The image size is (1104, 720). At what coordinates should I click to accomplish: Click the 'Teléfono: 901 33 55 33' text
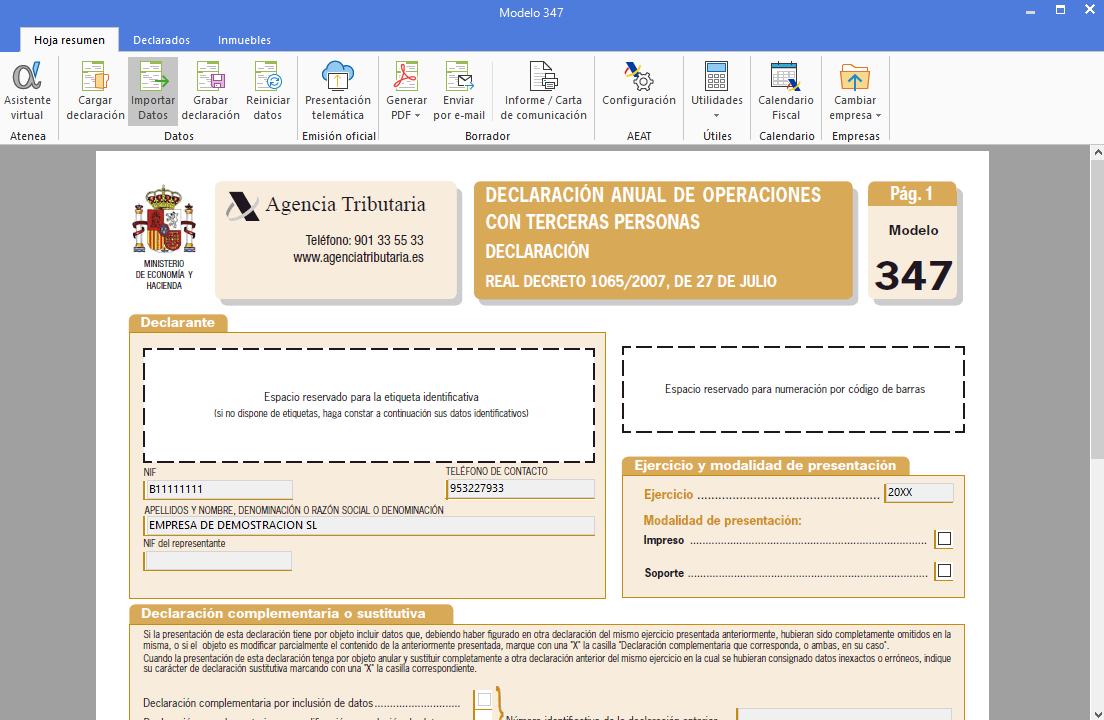[364, 240]
